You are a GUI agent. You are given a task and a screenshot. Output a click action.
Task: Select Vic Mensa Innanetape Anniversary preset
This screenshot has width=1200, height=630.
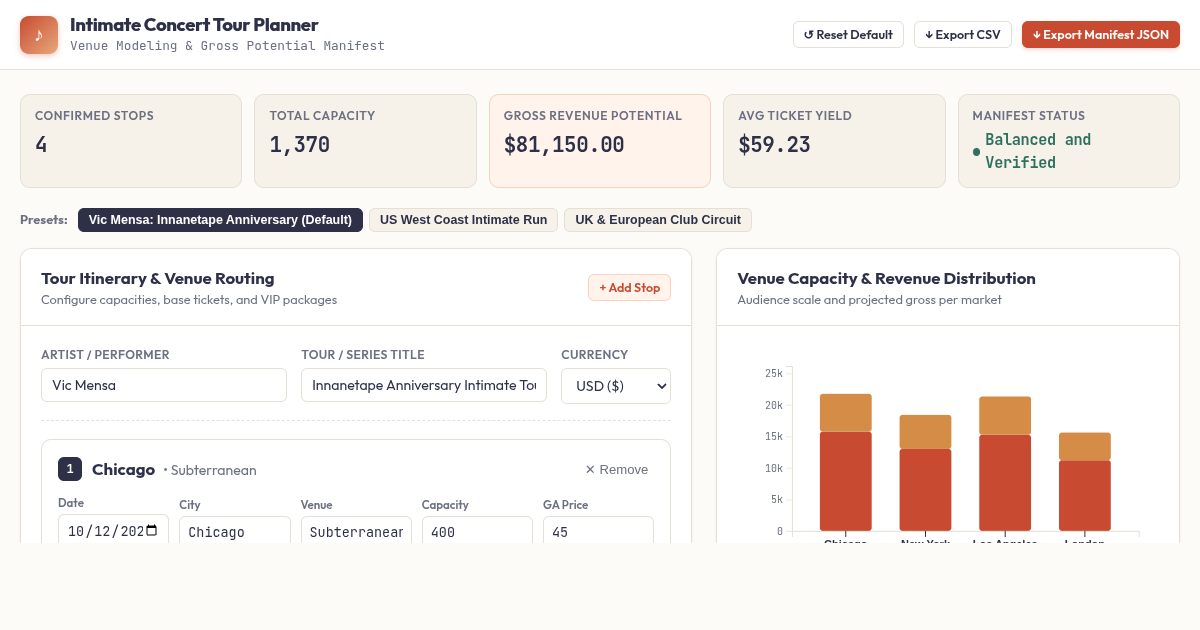pos(220,220)
